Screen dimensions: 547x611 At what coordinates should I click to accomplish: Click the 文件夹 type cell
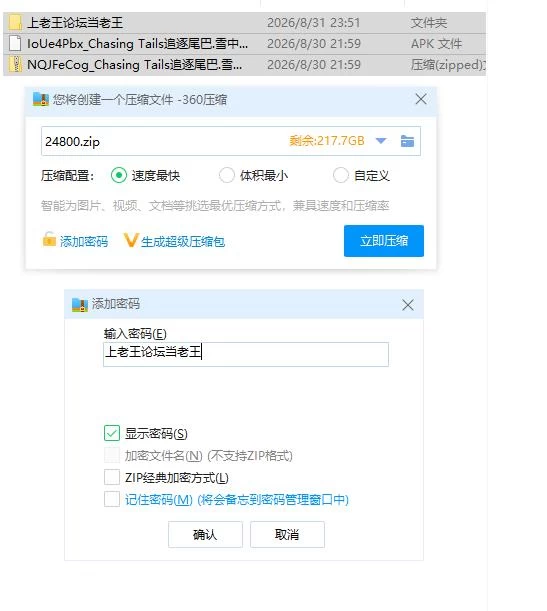pos(429,23)
